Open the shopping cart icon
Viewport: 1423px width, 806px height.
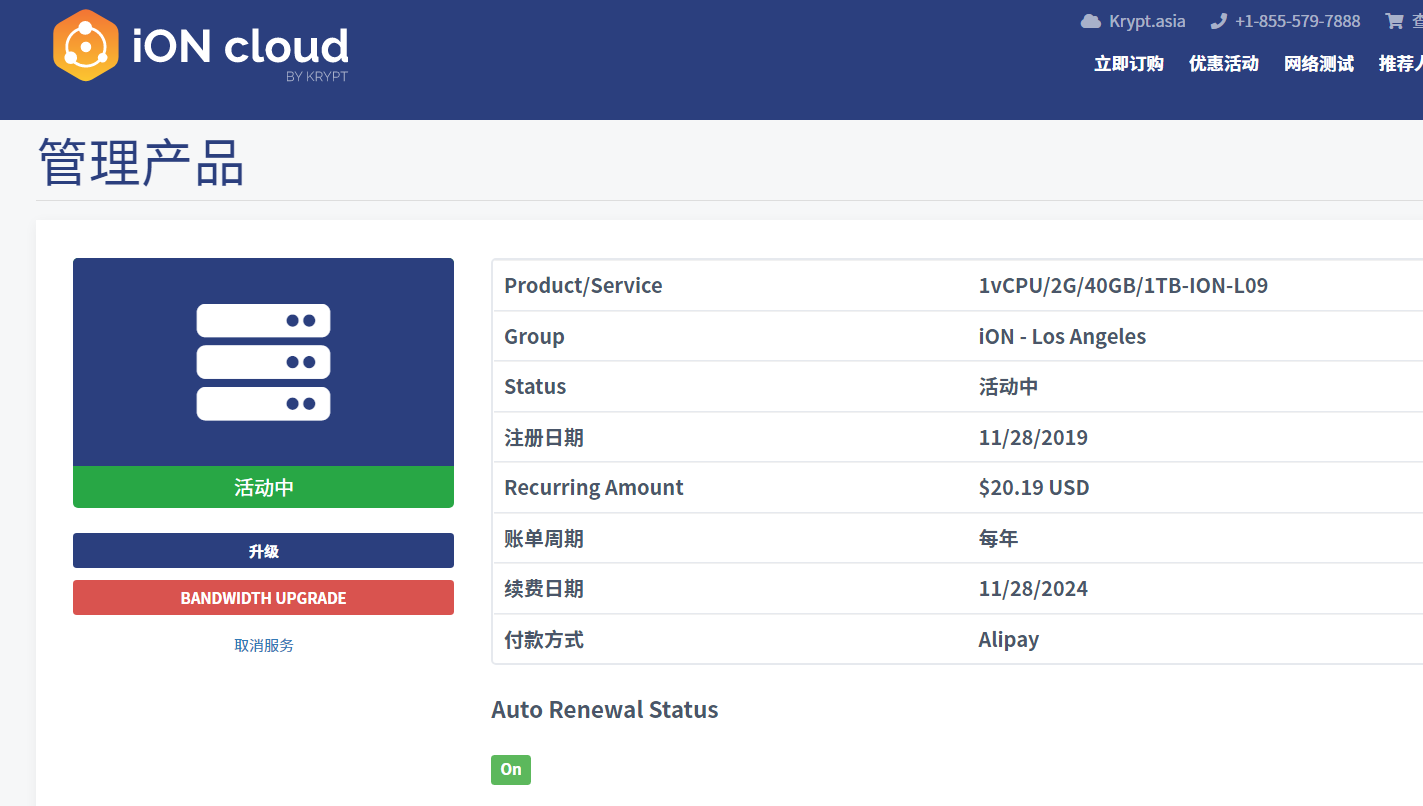point(1393,21)
